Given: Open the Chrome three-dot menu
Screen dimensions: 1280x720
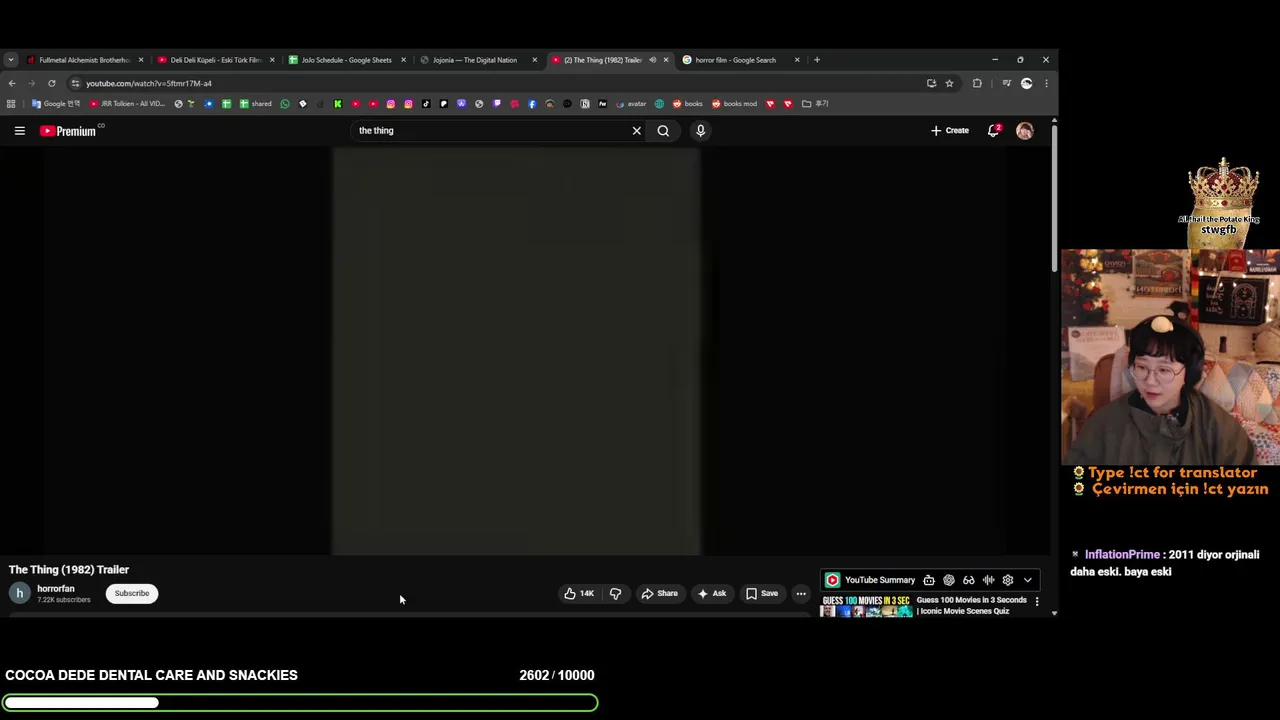Looking at the screenshot, I should click(x=1046, y=84).
